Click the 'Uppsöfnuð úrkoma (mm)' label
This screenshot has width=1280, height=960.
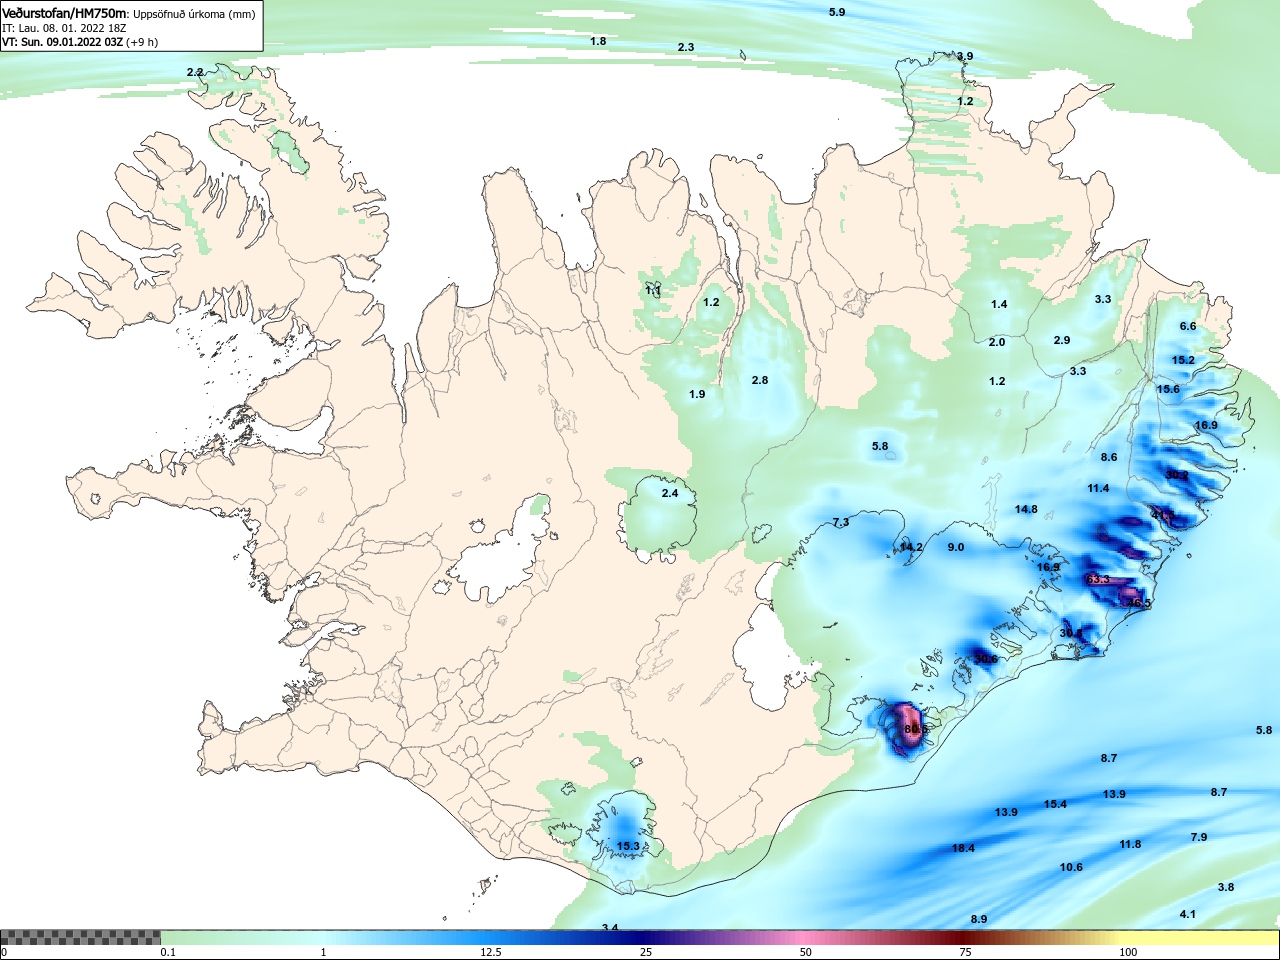tap(194, 14)
